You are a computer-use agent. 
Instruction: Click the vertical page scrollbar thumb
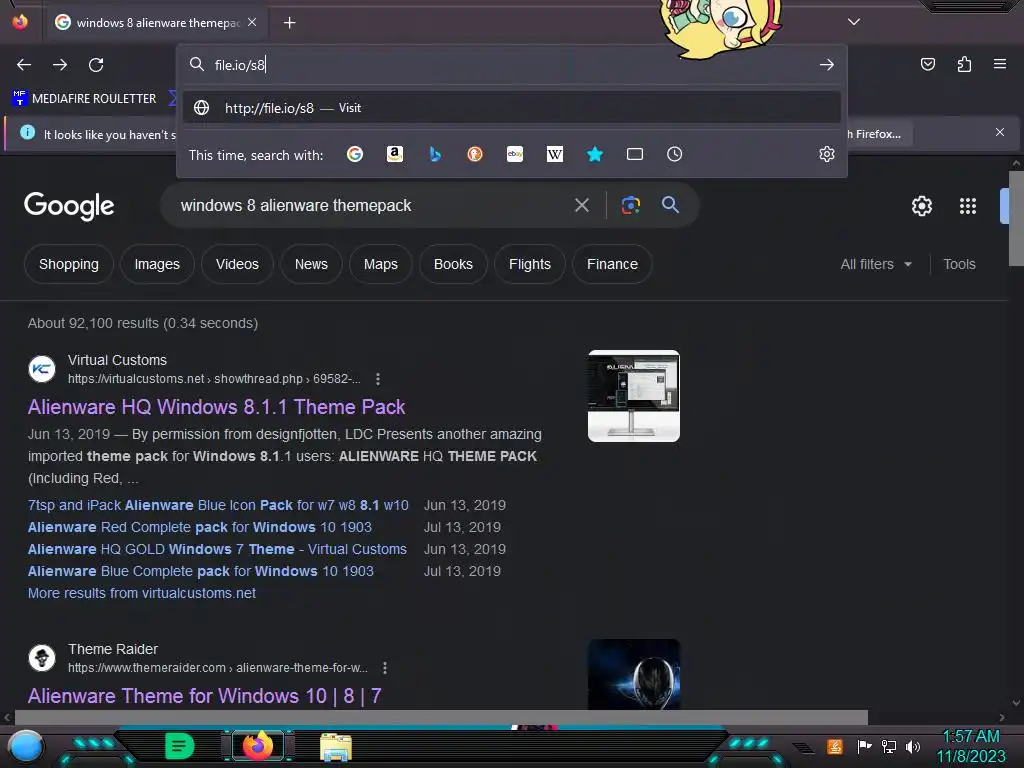[1016, 219]
